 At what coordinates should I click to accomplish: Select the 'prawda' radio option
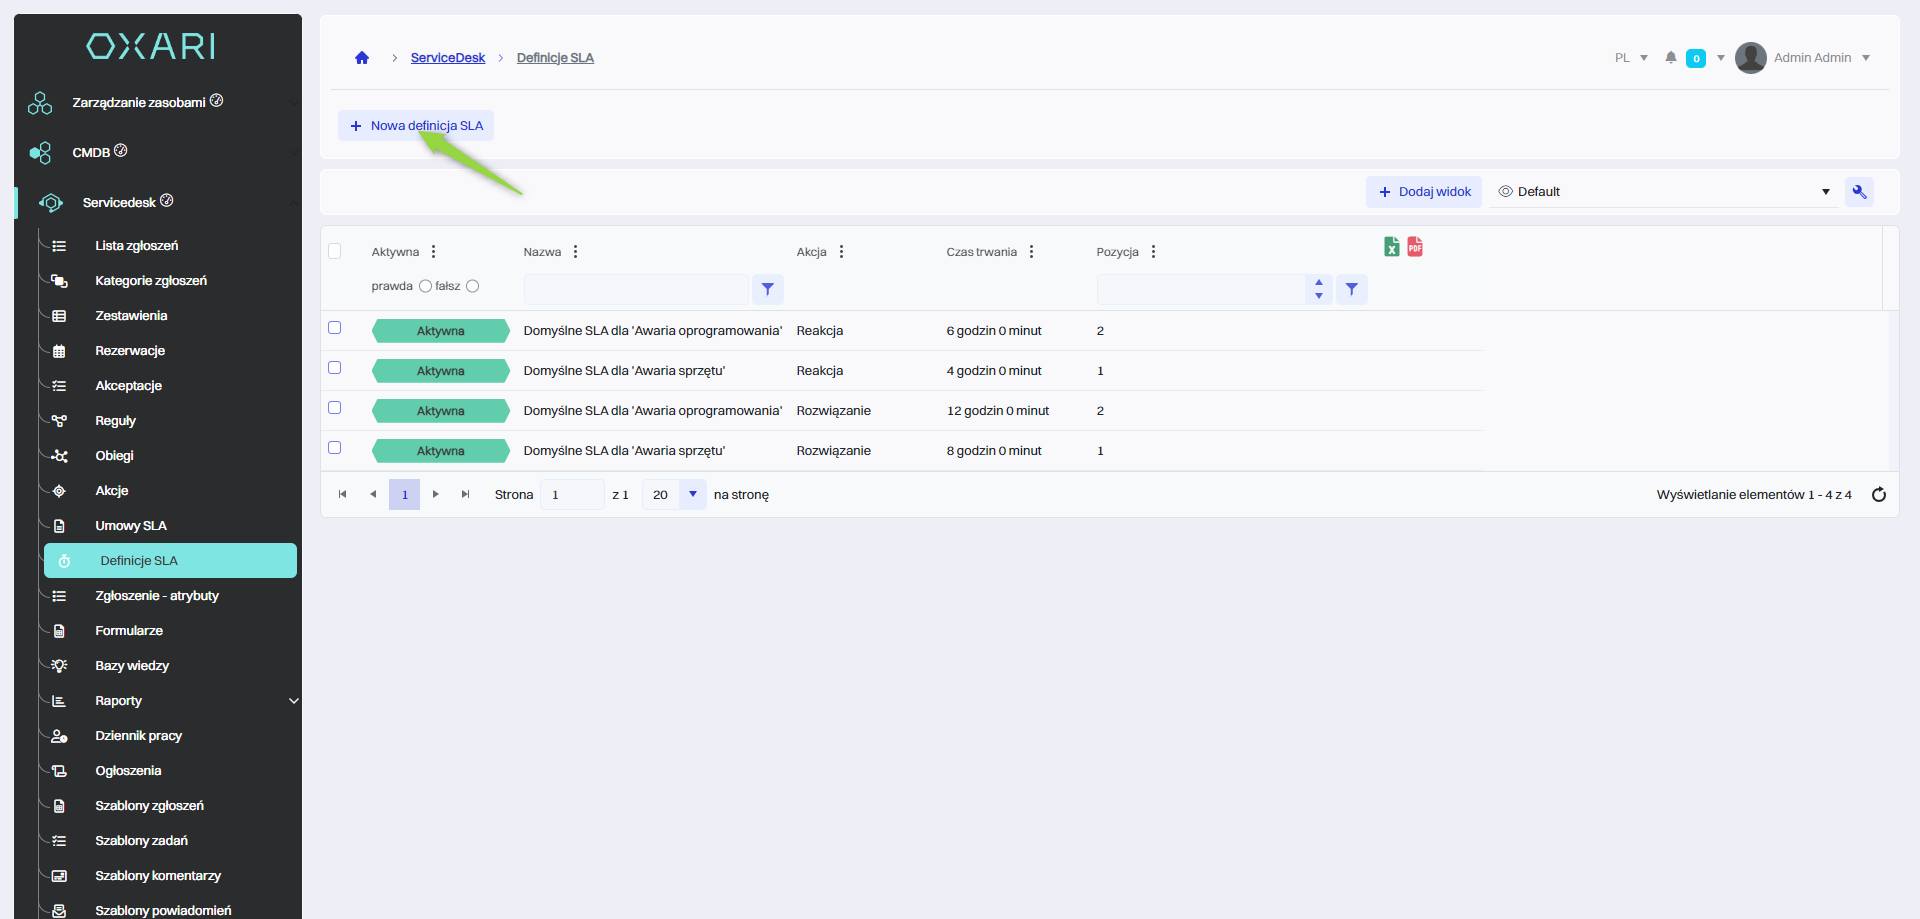[425, 286]
